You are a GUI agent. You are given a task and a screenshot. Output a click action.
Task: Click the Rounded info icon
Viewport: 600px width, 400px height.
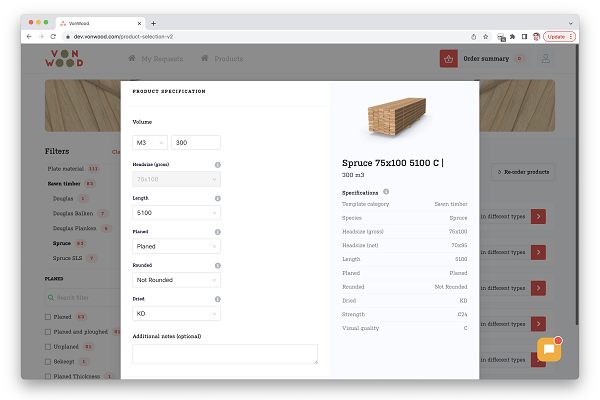218,266
